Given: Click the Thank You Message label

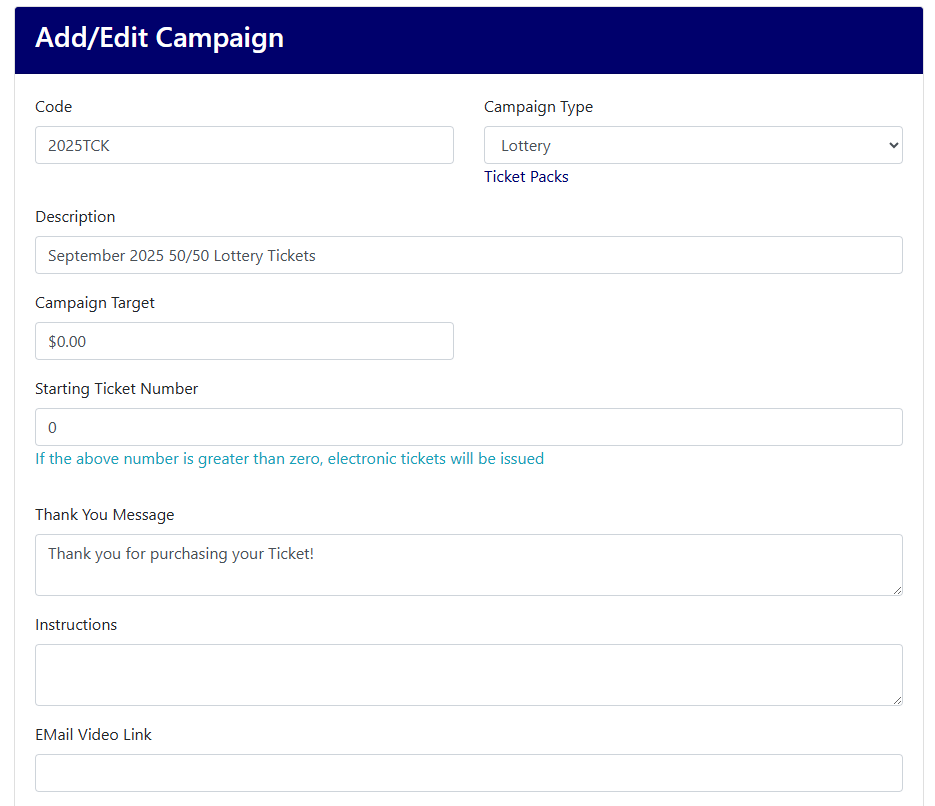Looking at the screenshot, I should point(104,514).
